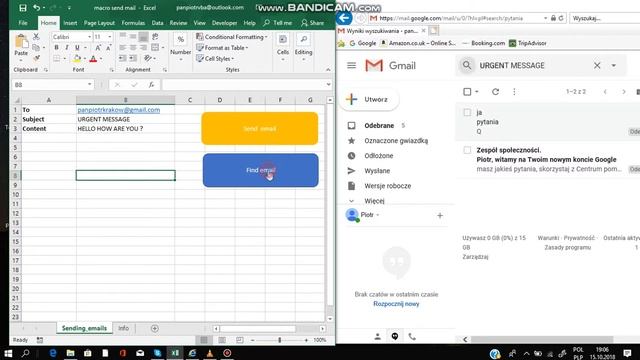Click the font color A icon
Viewport: 640px width, 360px height.
93,59
